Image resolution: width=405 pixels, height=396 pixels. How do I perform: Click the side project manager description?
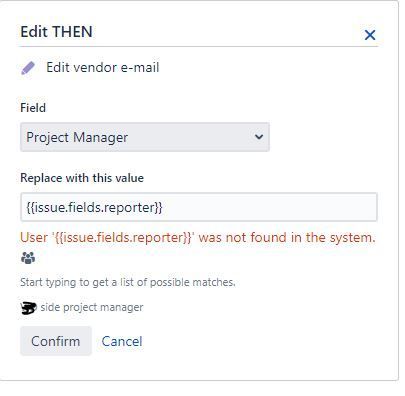(x=92, y=307)
